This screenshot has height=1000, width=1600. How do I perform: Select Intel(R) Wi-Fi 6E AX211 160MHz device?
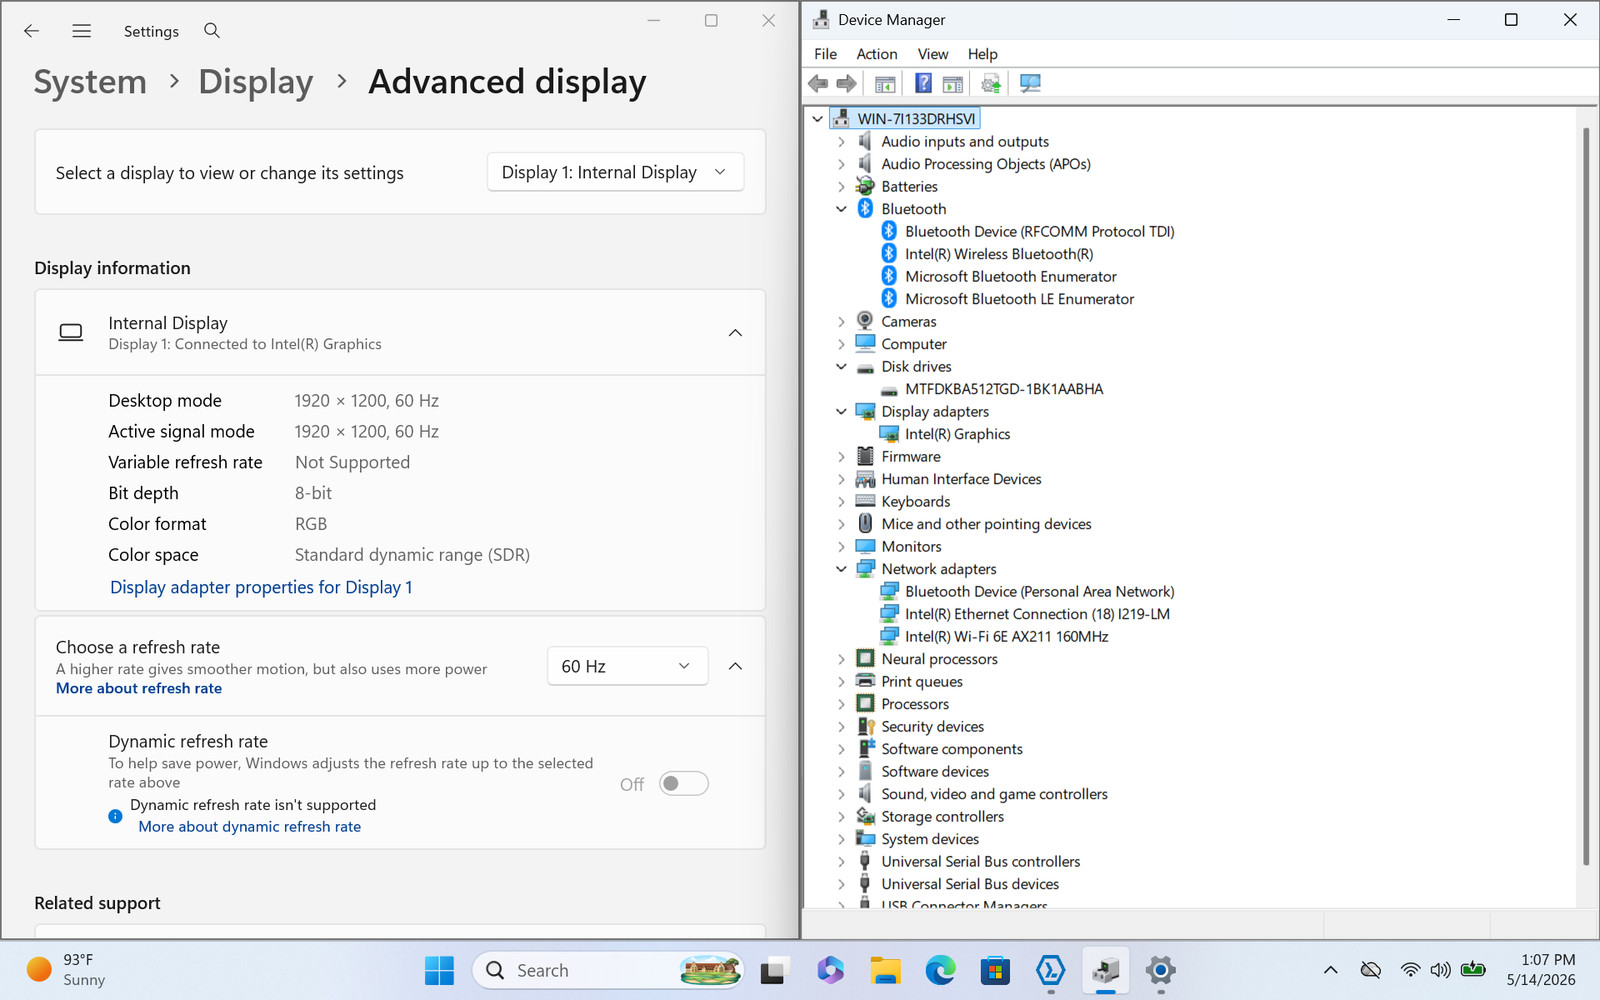click(1006, 637)
